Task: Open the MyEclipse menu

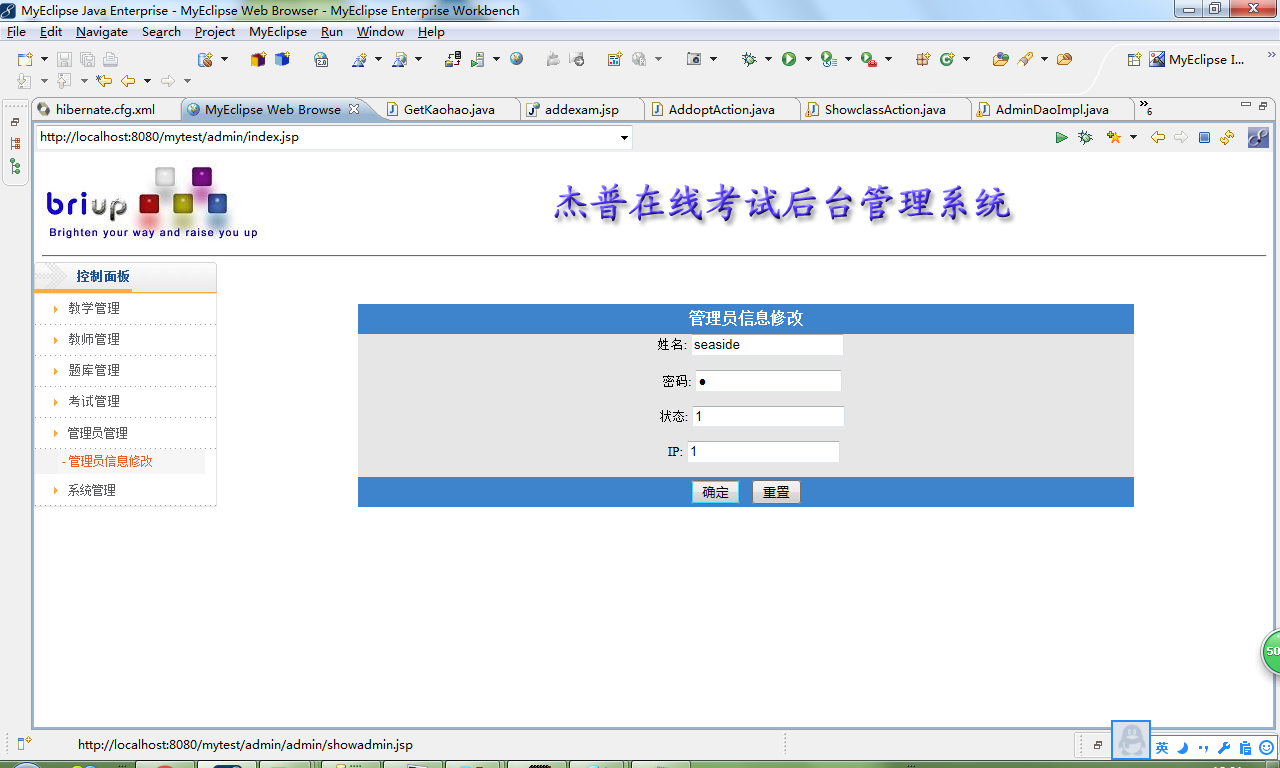Action: (278, 31)
